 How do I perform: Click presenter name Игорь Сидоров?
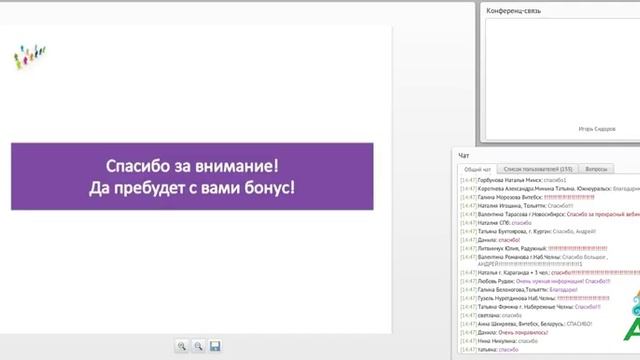pyautogui.click(x=597, y=129)
